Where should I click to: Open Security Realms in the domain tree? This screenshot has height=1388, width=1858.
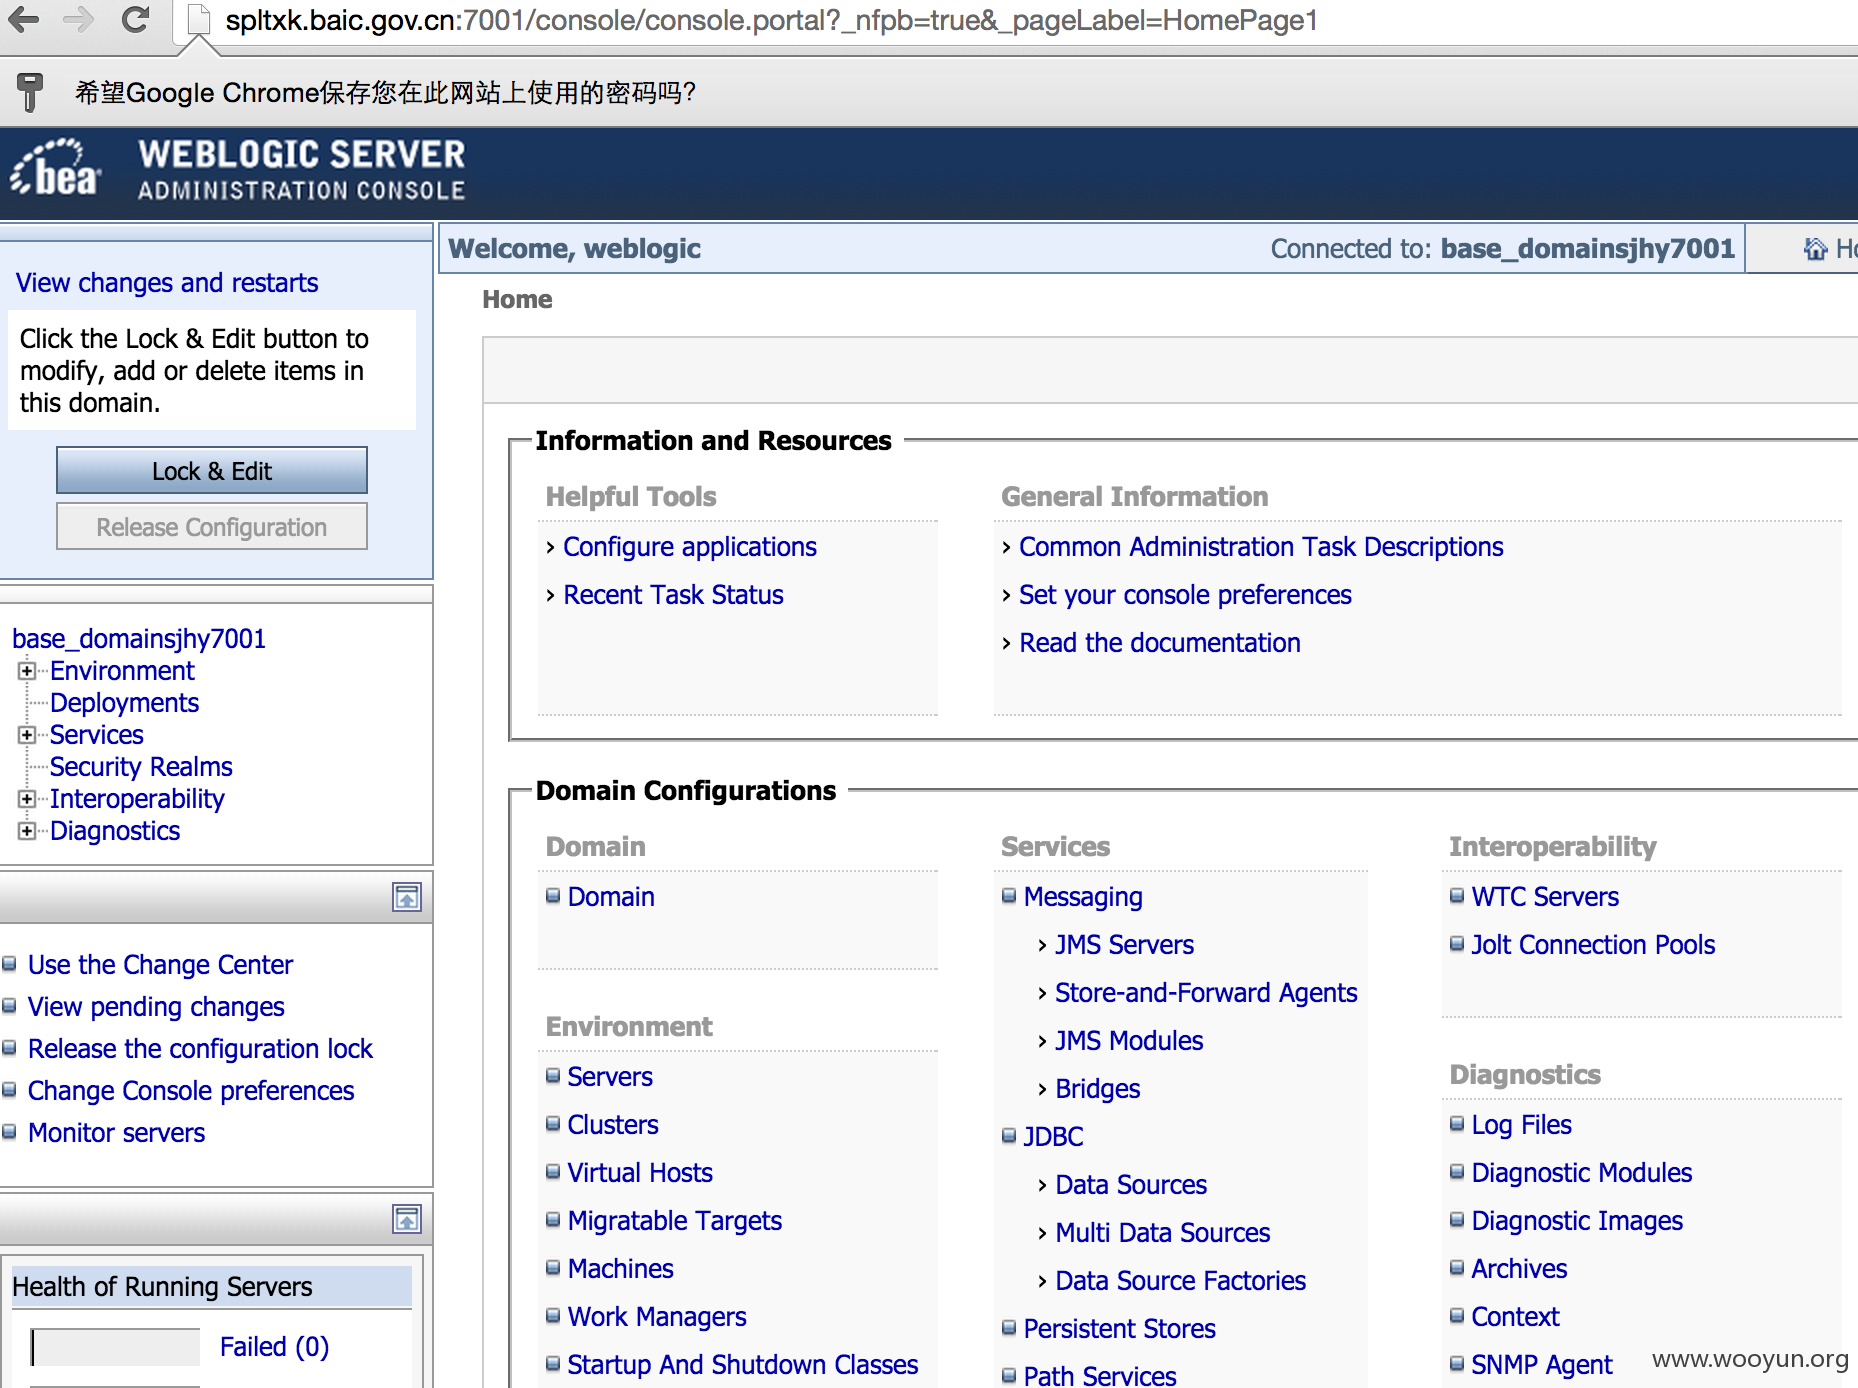[141, 767]
